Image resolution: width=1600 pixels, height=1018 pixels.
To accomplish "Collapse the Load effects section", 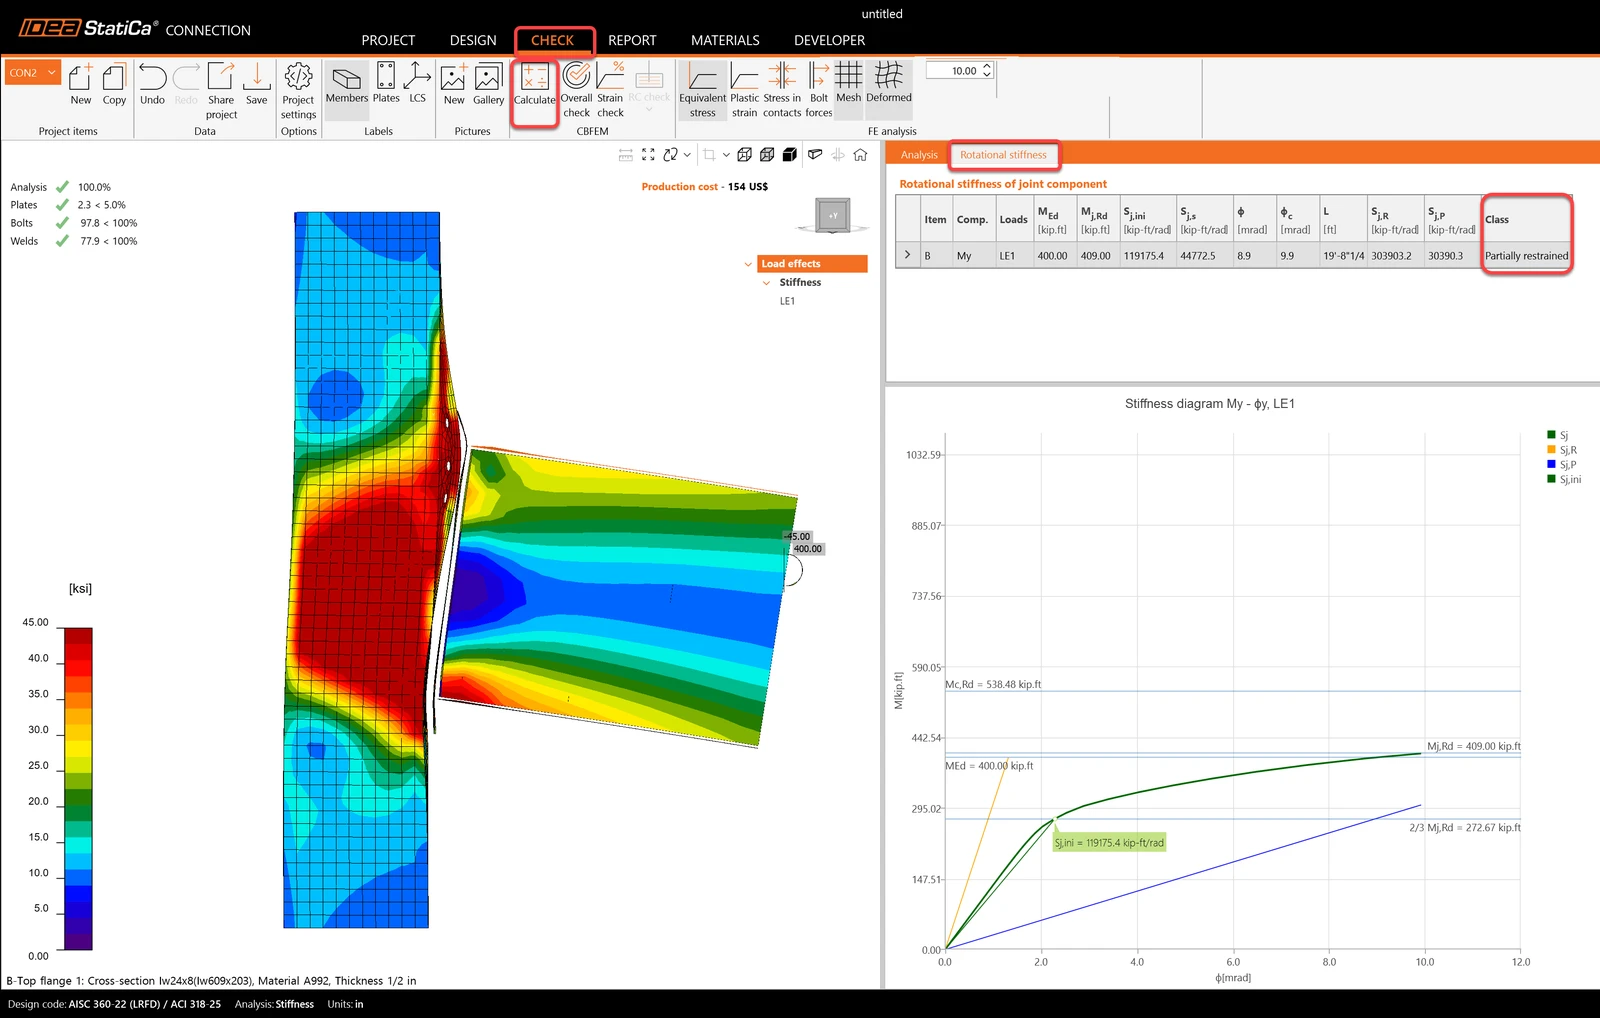I will coord(748,264).
